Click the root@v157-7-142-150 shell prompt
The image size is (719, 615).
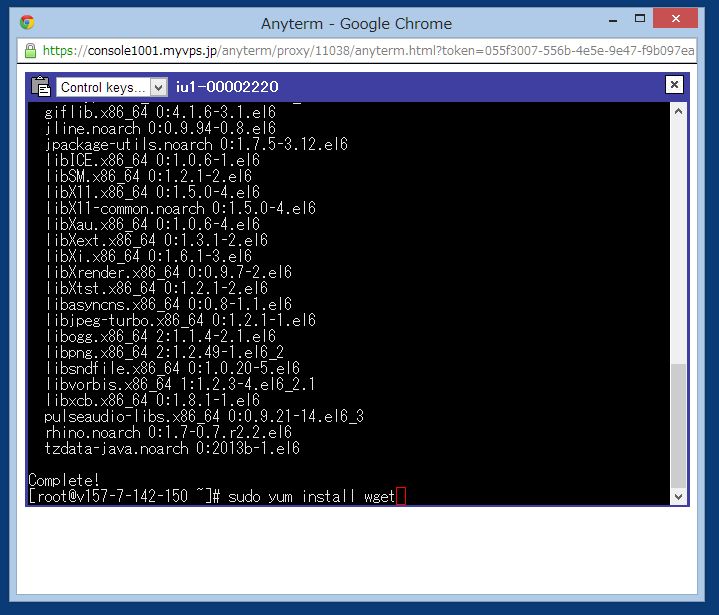(124, 496)
